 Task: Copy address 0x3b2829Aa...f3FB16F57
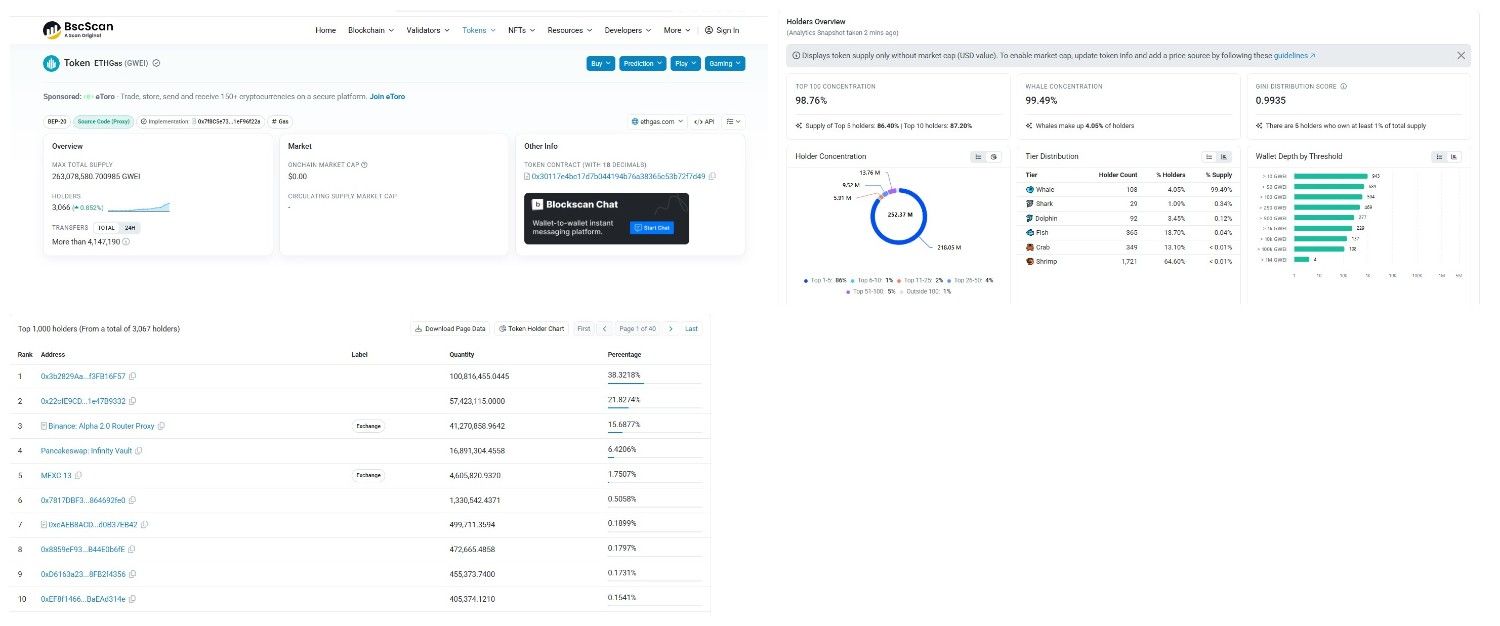point(132,376)
